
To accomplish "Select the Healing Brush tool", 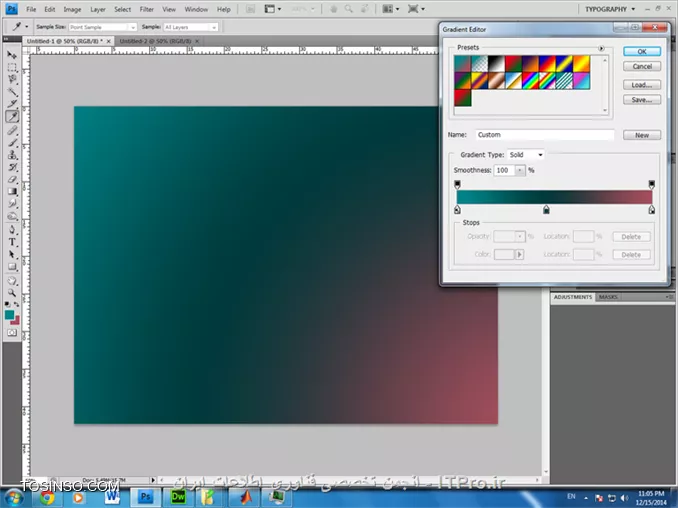I will click(x=12, y=130).
